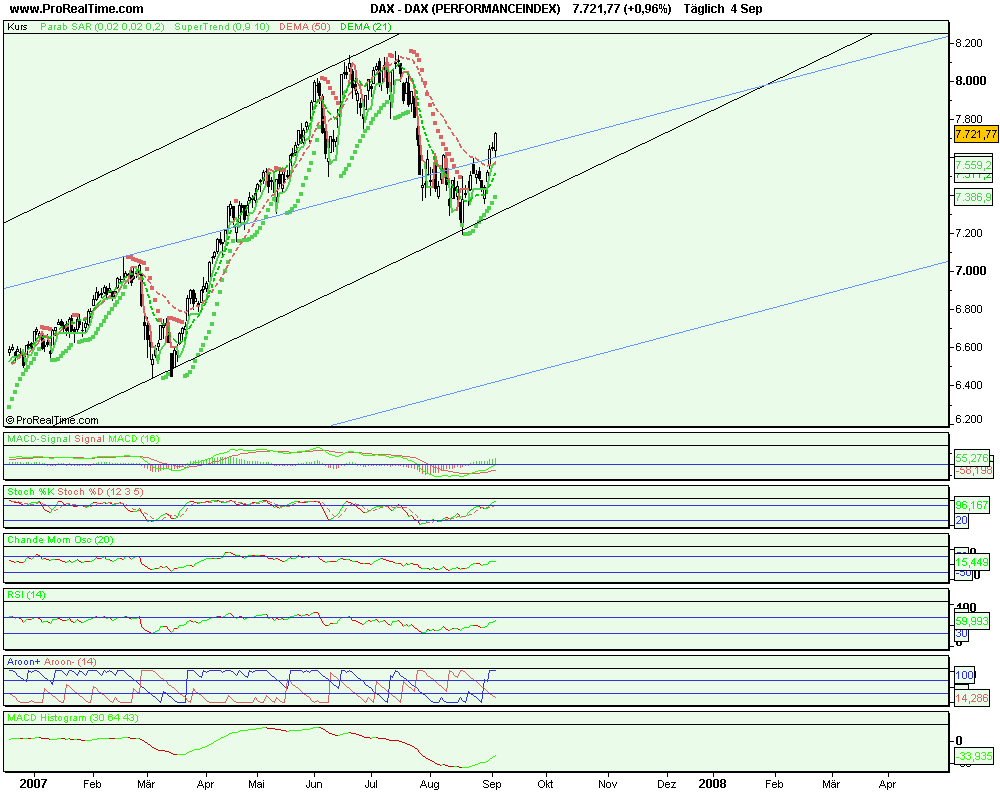The height and width of the screenshot is (800, 1000).
Task: Click the 7.721,77 (+0,96%) quote in header
Action: click(622, 9)
